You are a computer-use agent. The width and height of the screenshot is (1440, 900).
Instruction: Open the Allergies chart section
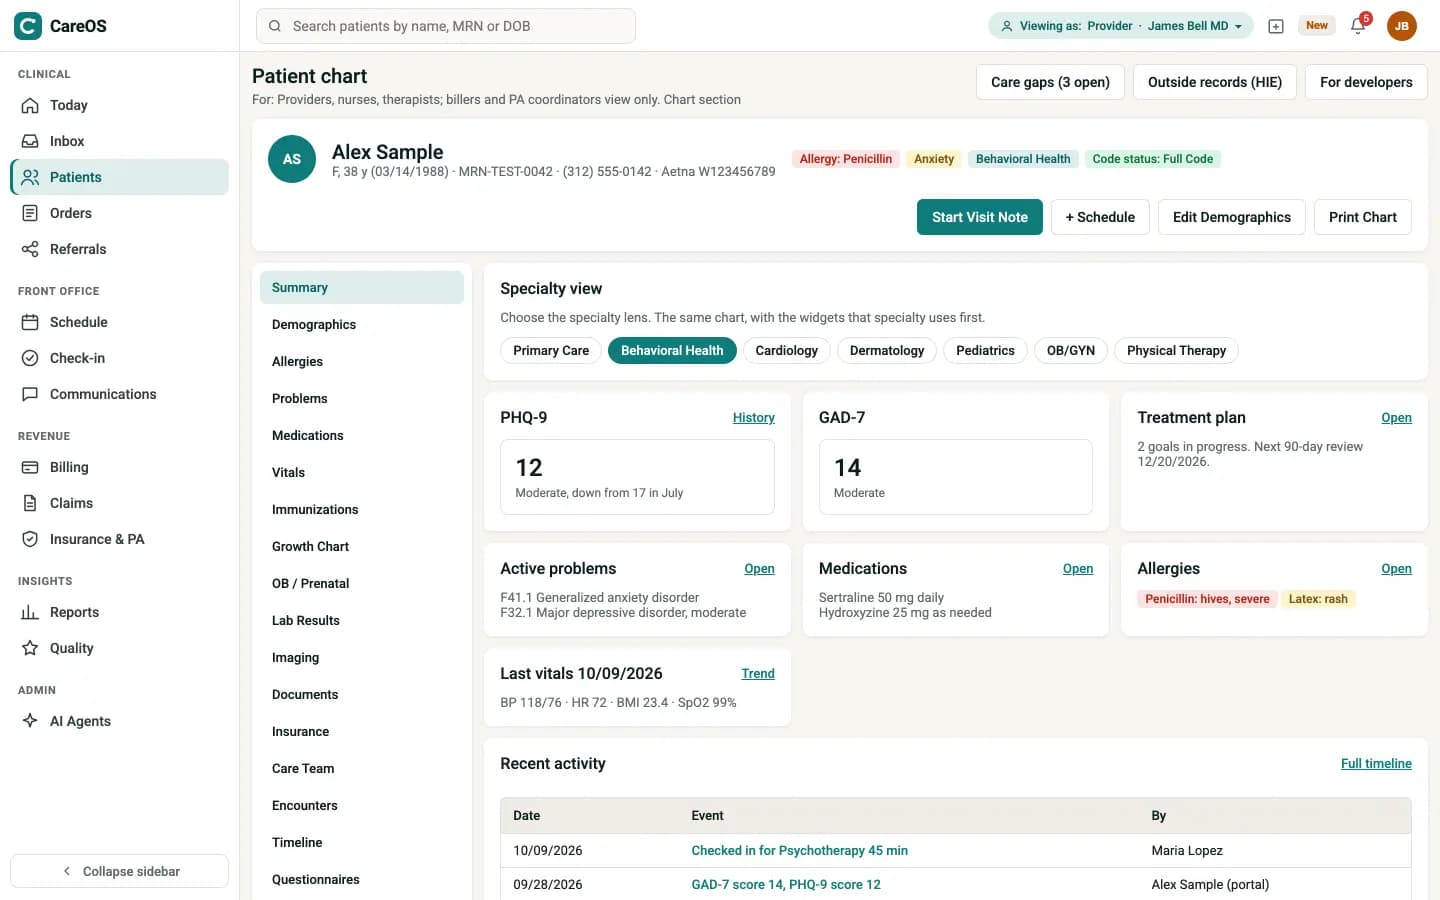point(362,362)
